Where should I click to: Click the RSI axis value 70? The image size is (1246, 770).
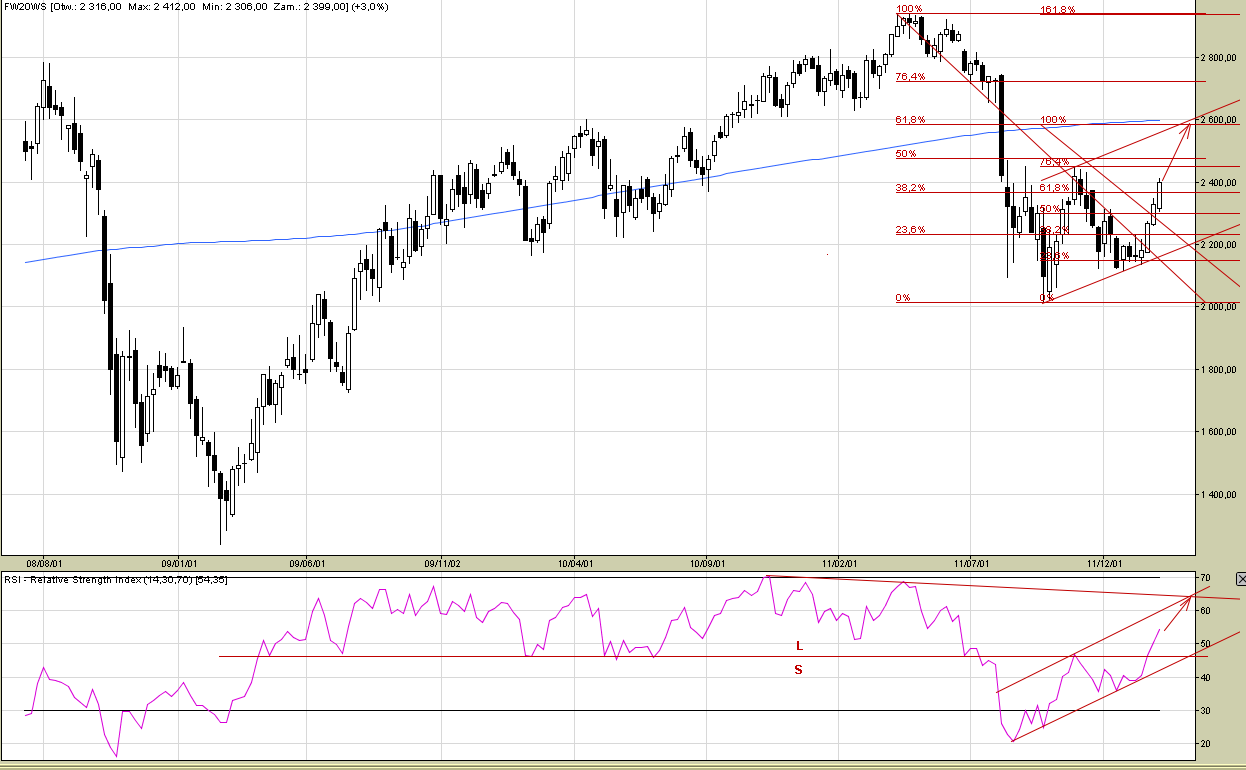click(x=1206, y=578)
